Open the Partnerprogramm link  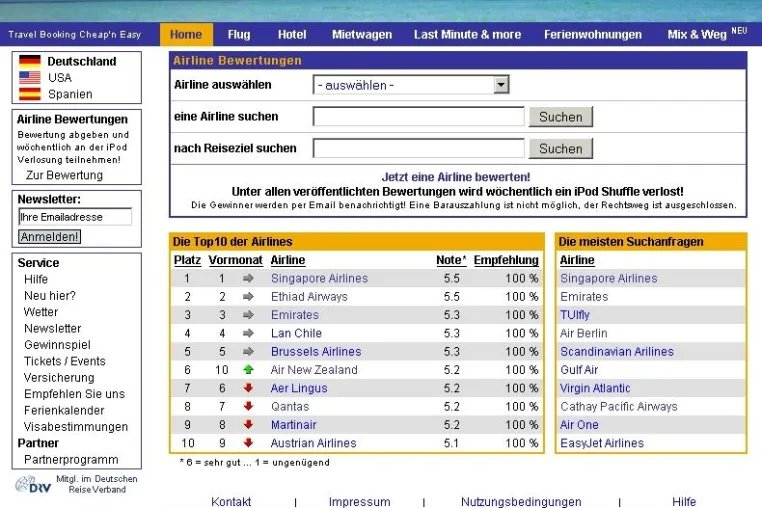coord(71,459)
